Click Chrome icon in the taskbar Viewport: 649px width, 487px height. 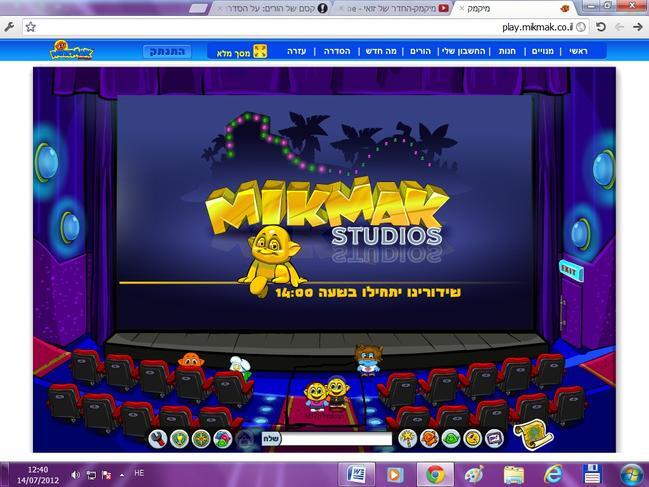pyautogui.click(x=435, y=475)
